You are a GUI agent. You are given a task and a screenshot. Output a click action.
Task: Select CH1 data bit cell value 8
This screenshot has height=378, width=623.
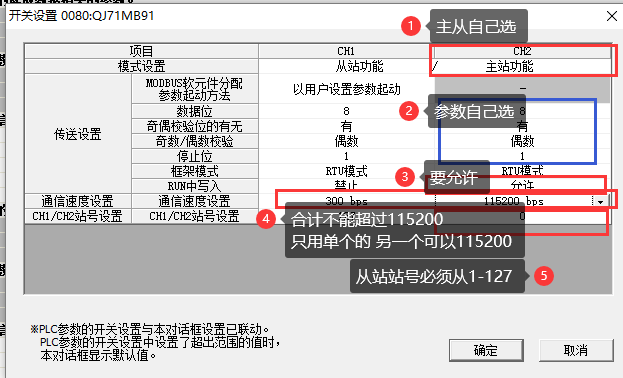point(346,111)
